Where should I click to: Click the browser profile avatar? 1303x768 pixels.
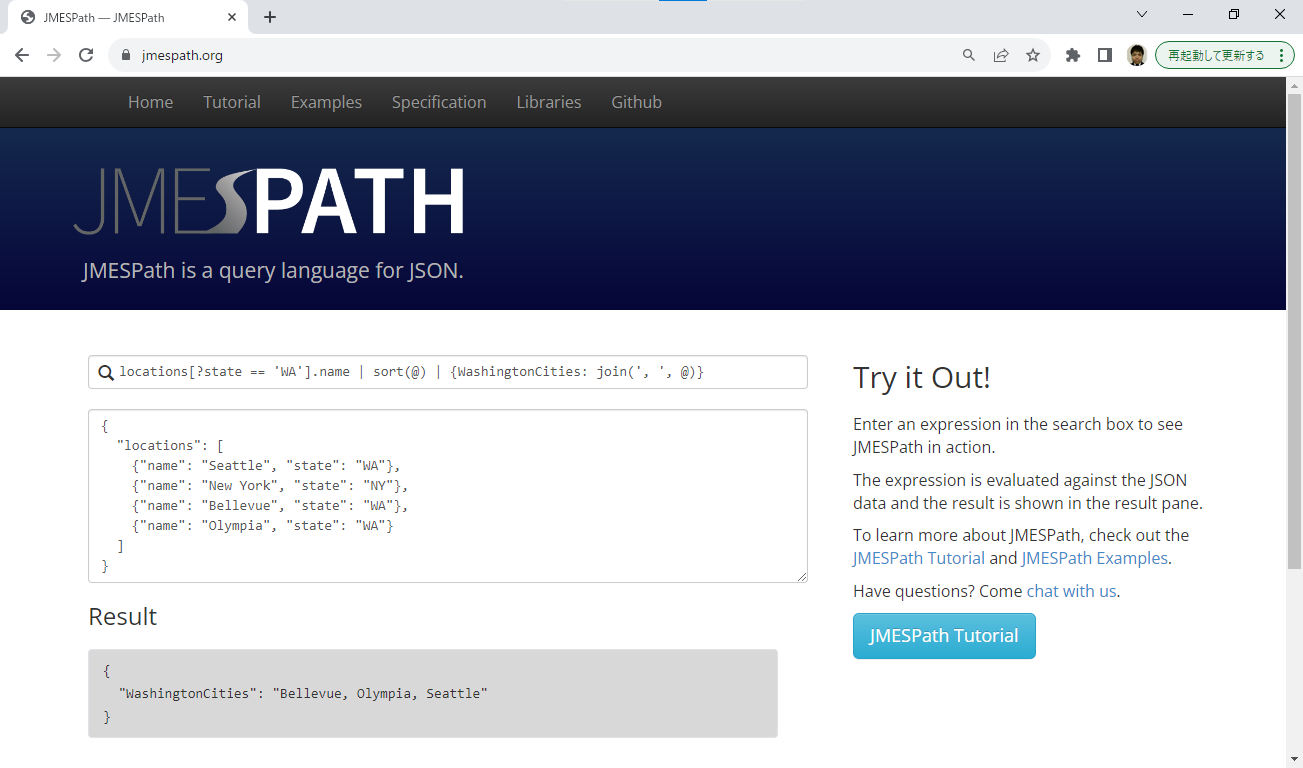click(x=1138, y=55)
